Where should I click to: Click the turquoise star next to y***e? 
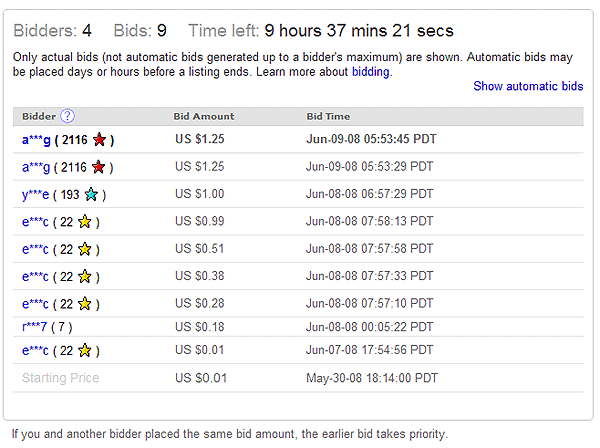[x=91, y=194]
